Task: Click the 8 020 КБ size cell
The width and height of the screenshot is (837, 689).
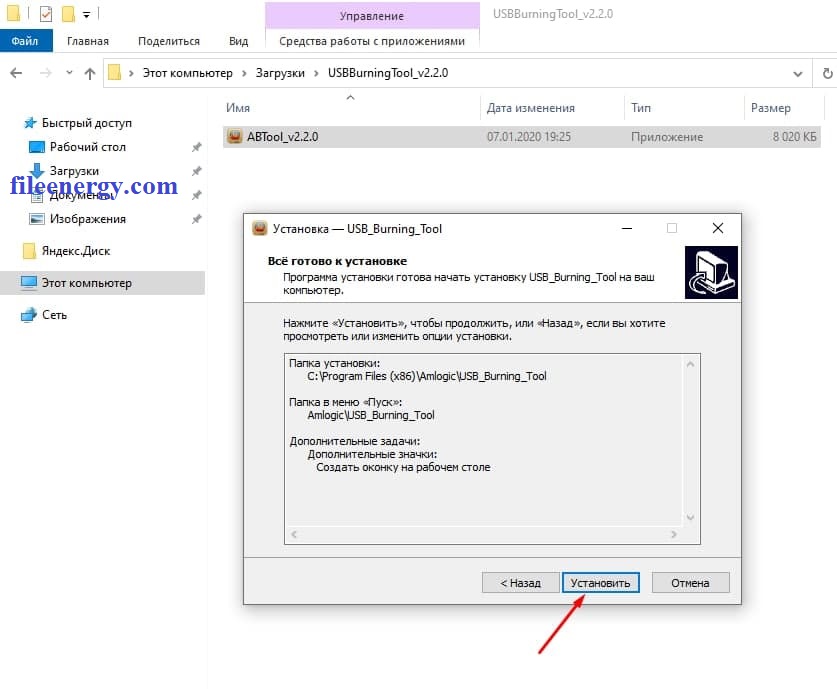Action: pos(794,137)
